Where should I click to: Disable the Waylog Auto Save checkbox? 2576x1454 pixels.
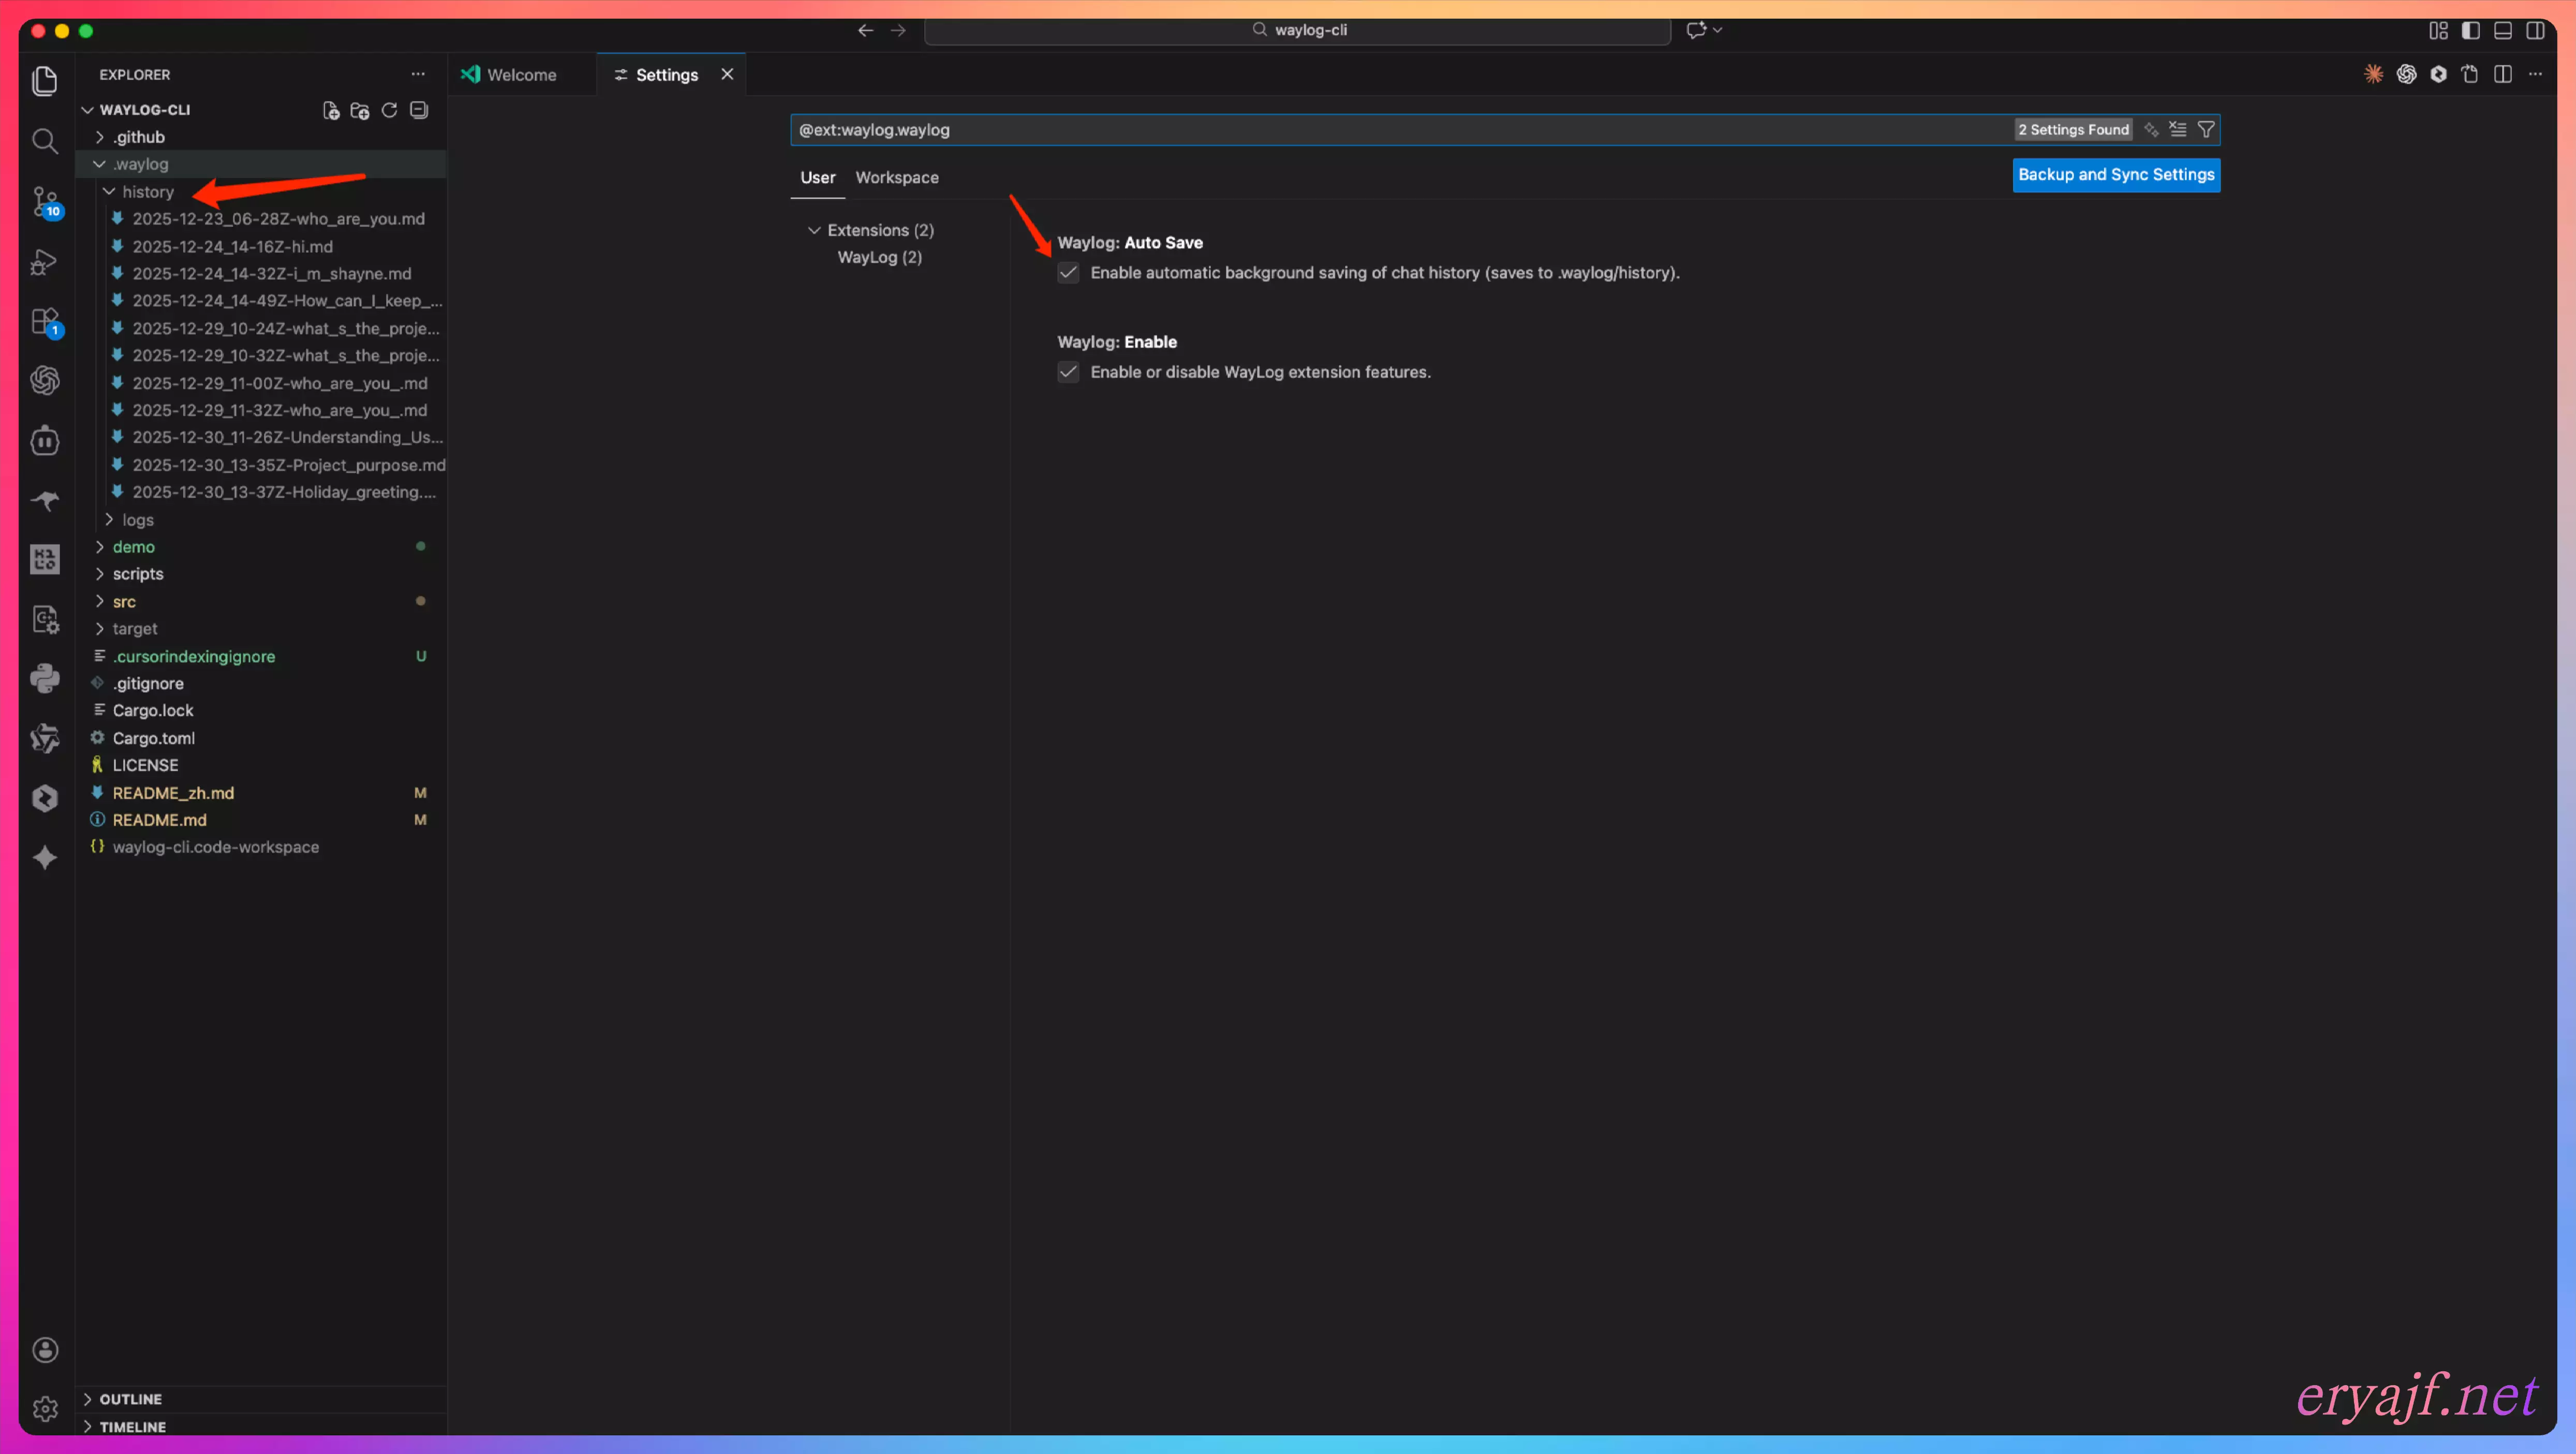tap(1068, 273)
